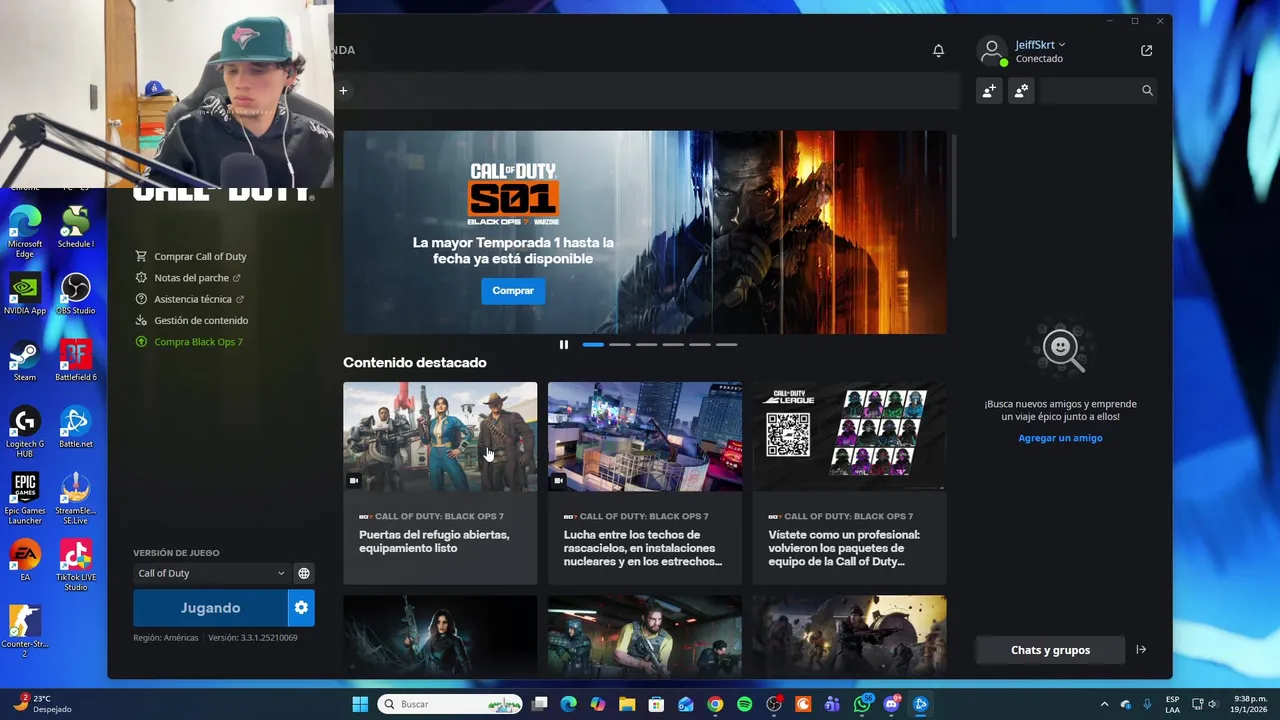Click the add friend icon

(x=989, y=90)
